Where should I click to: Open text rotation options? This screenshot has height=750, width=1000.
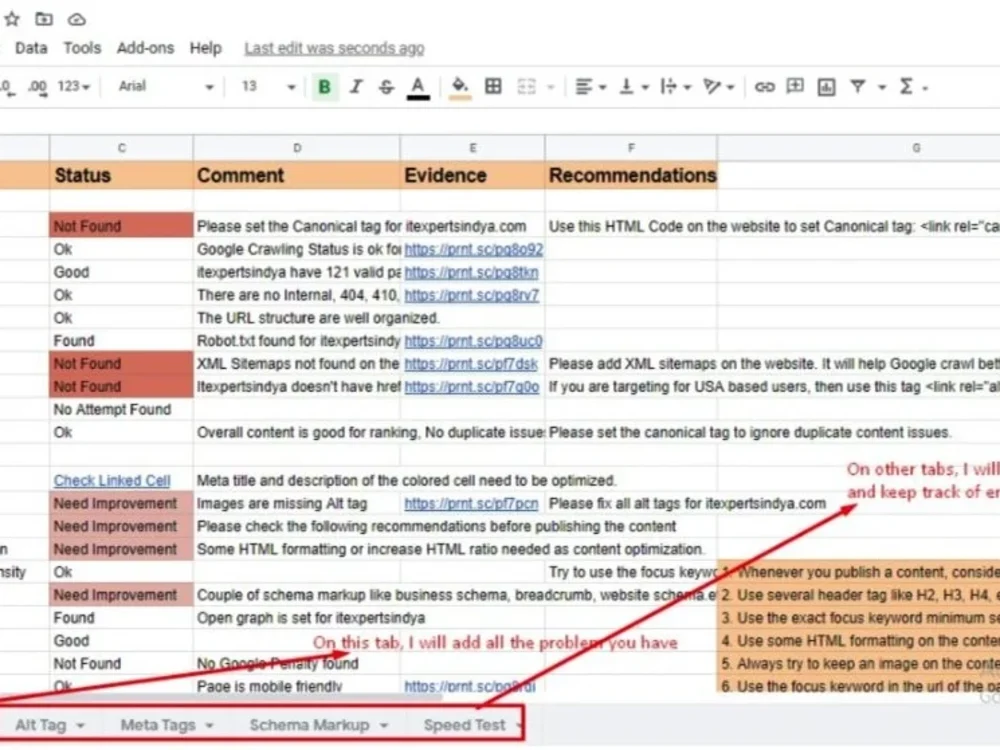718,86
